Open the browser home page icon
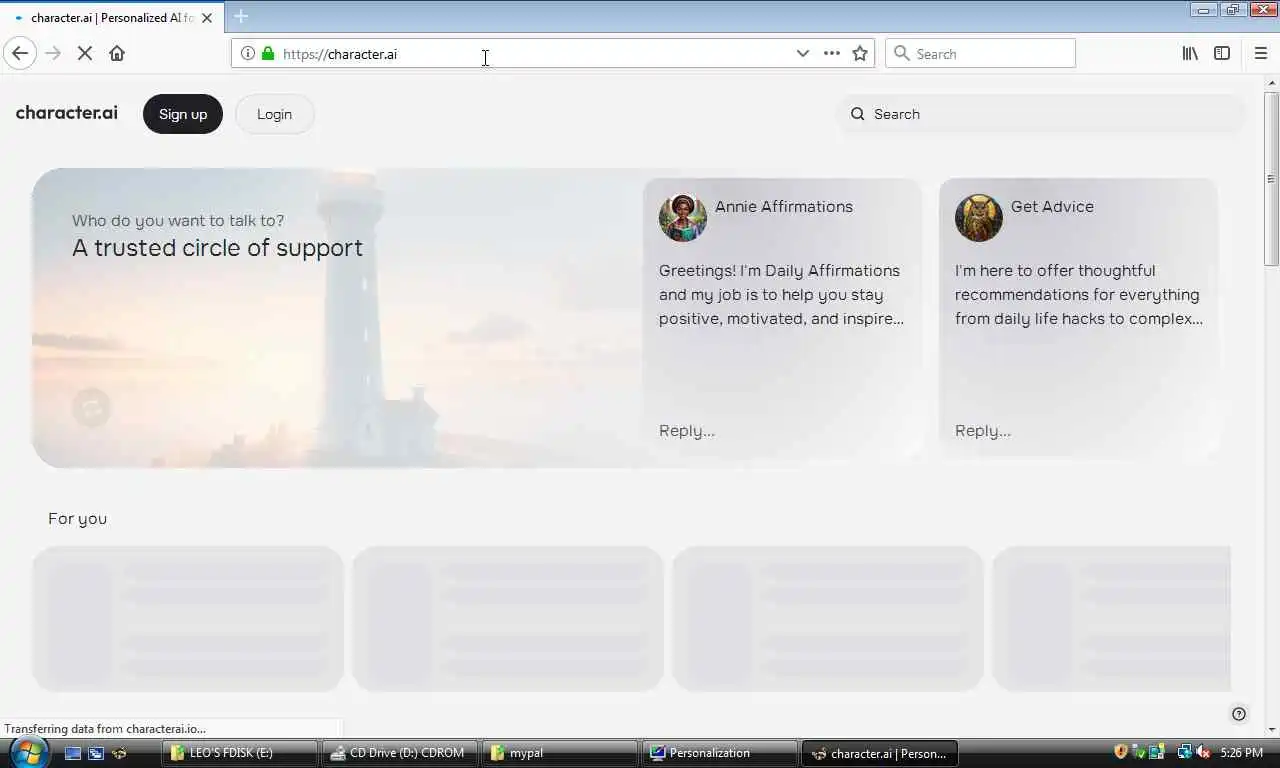 tap(117, 54)
